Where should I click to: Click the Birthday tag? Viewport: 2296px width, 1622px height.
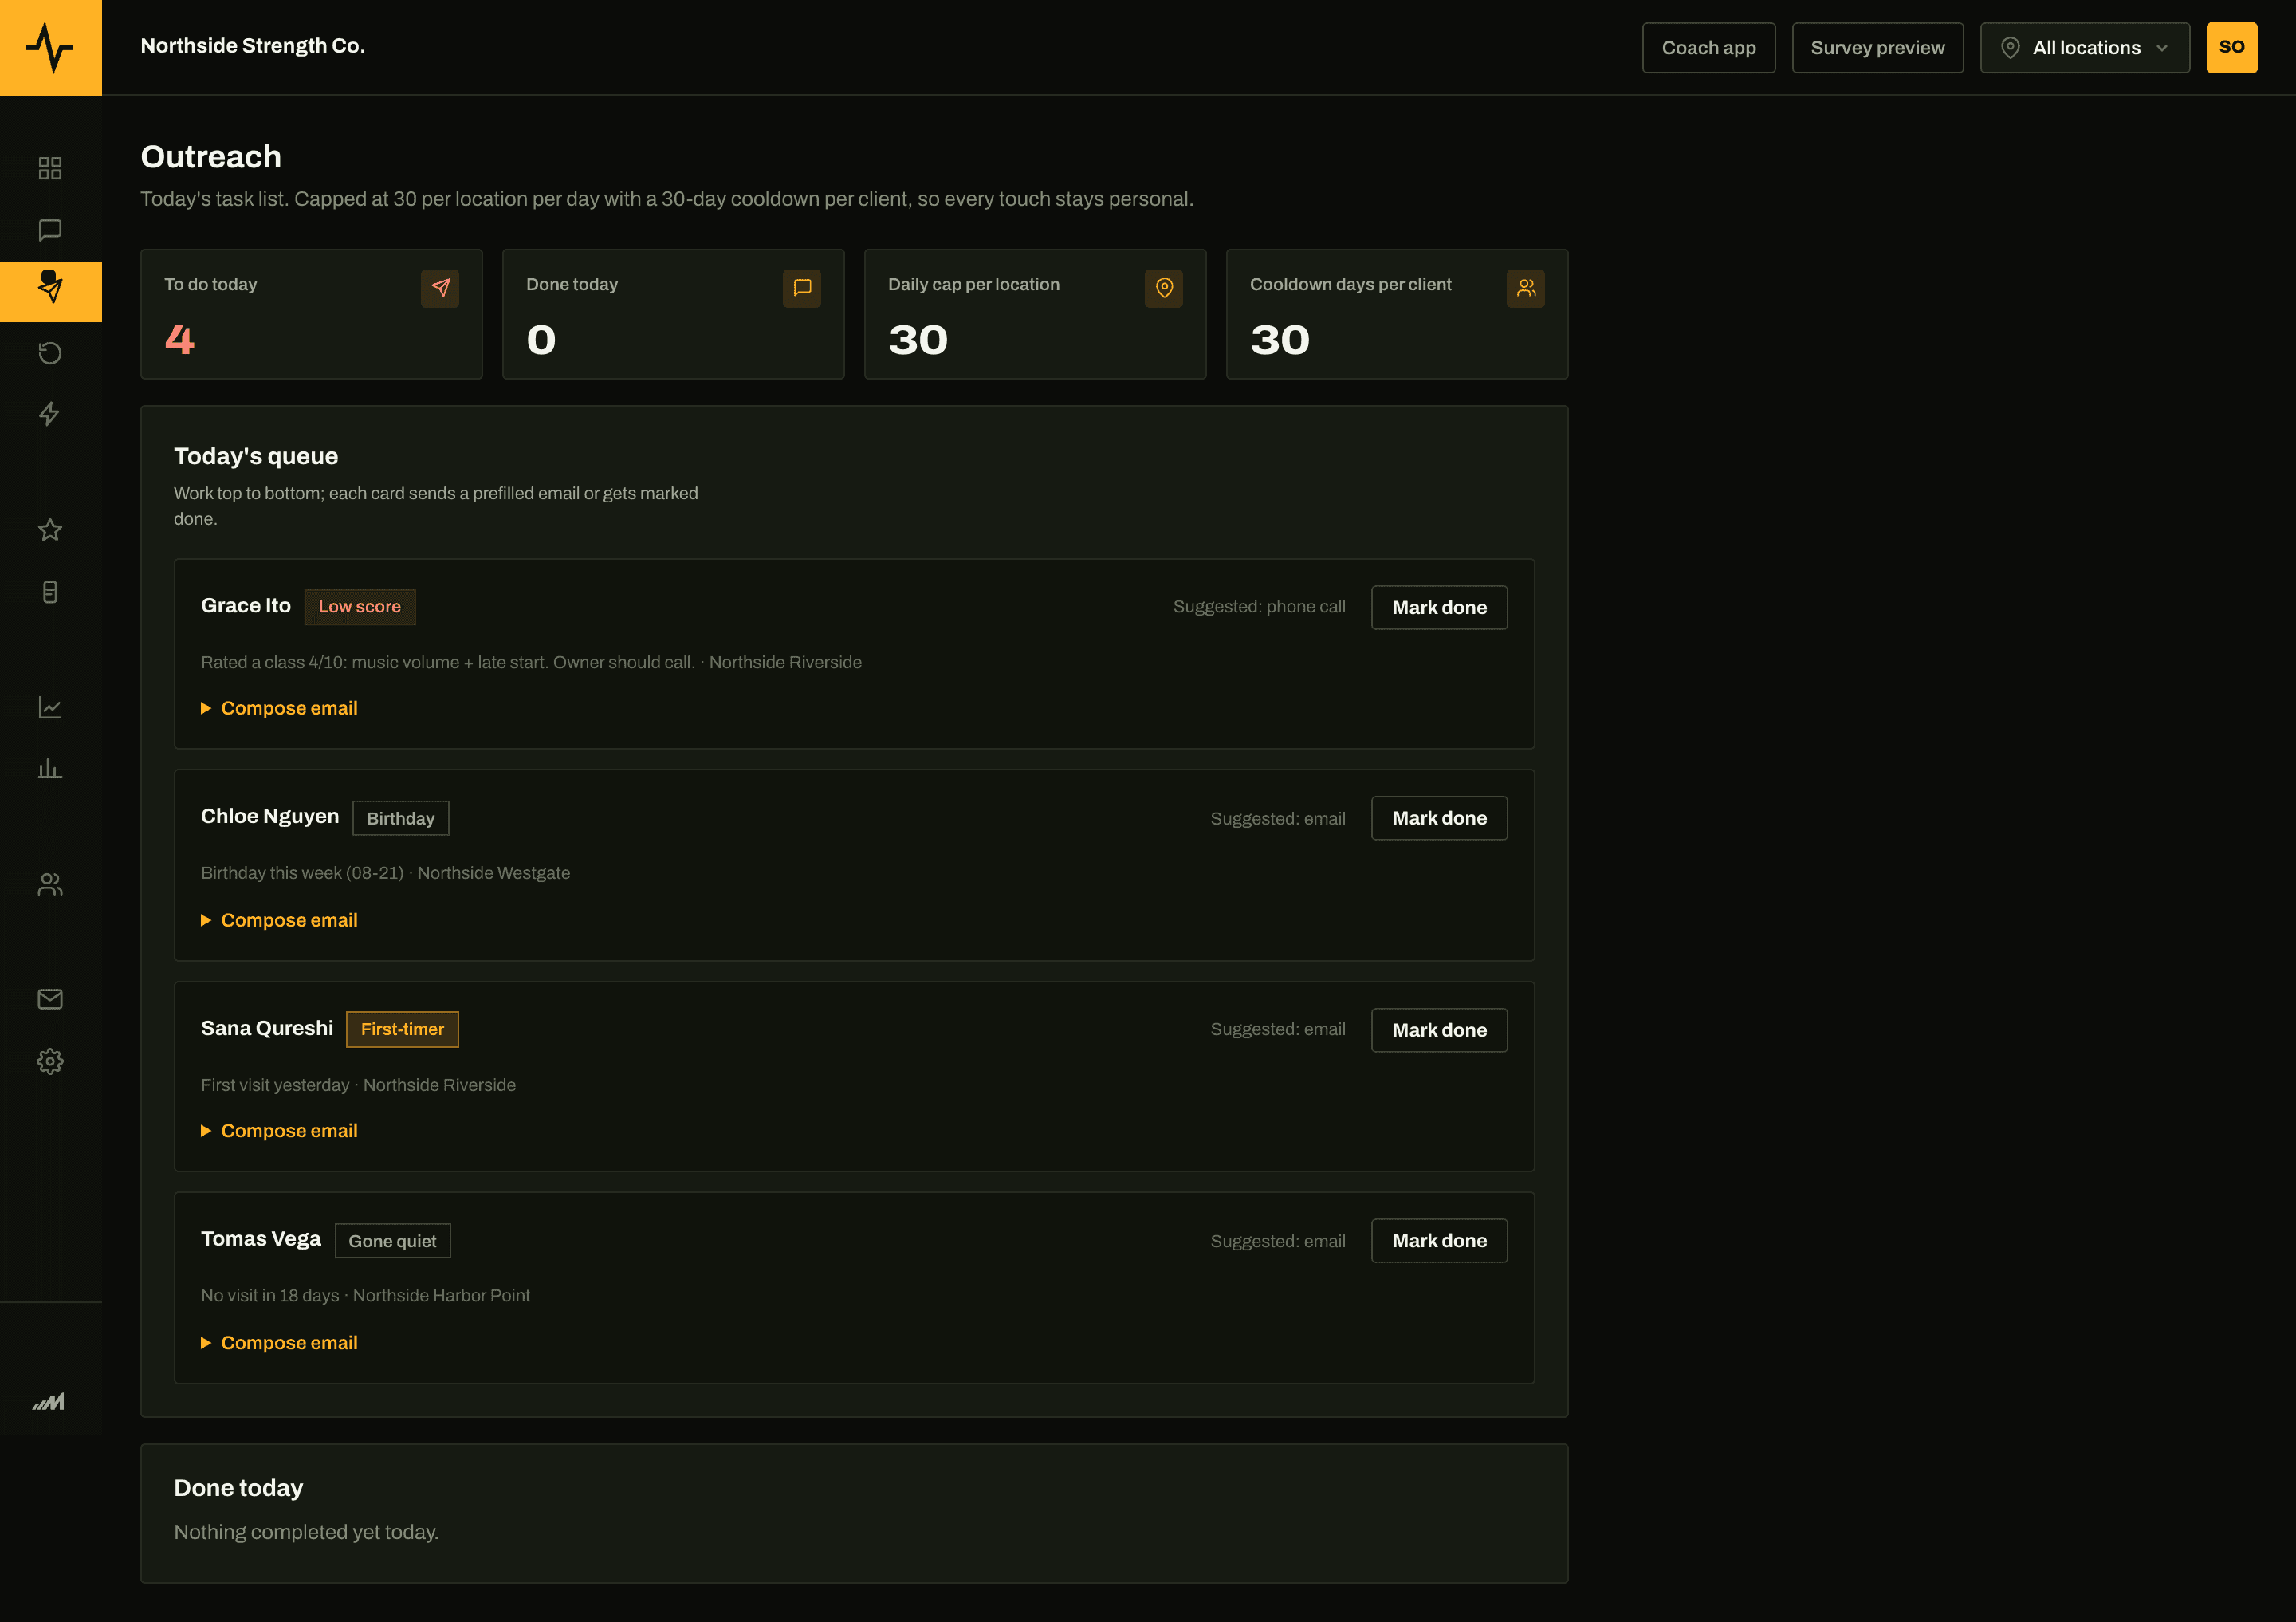pyautogui.click(x=400, y=818)
